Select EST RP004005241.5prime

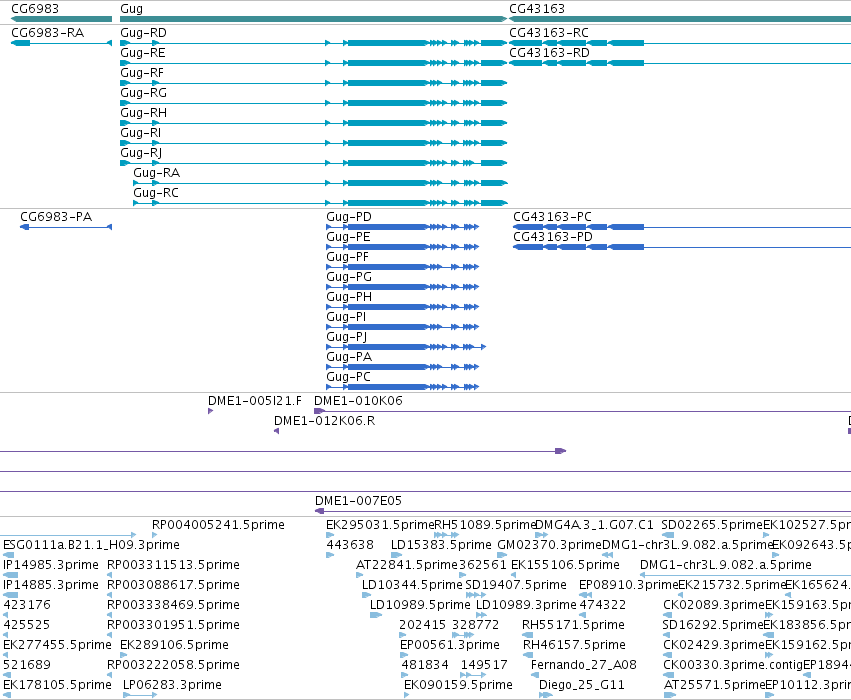pos(218,525)
